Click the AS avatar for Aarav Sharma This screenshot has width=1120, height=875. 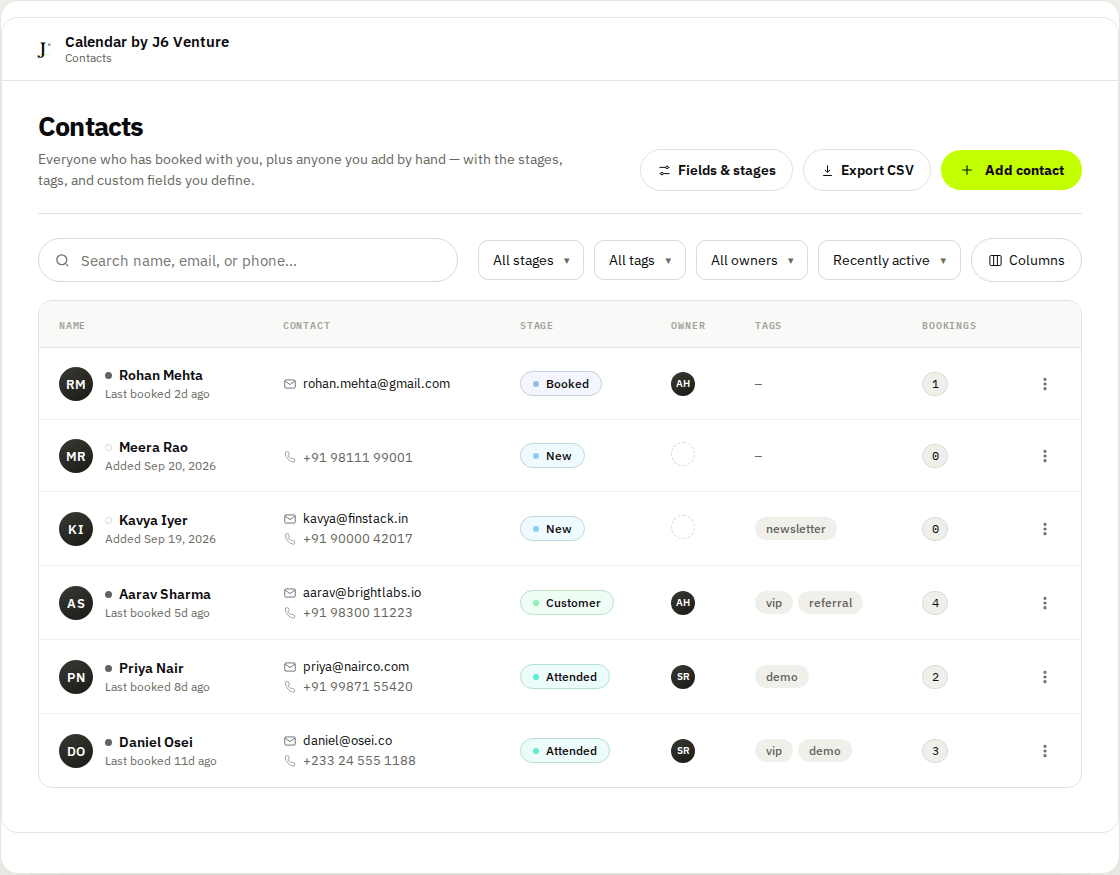[x=76, y=603]
